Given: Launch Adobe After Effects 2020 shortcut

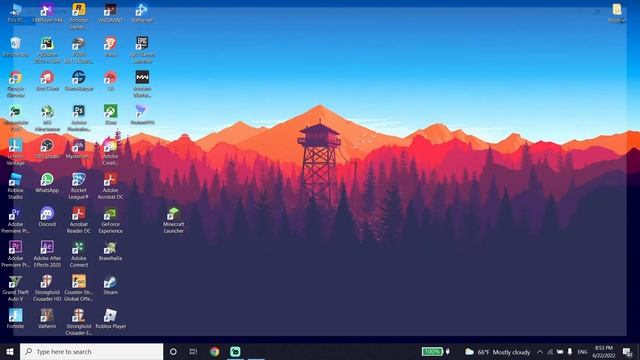Looking at the screenshot, I should click(x=47, y=253).
